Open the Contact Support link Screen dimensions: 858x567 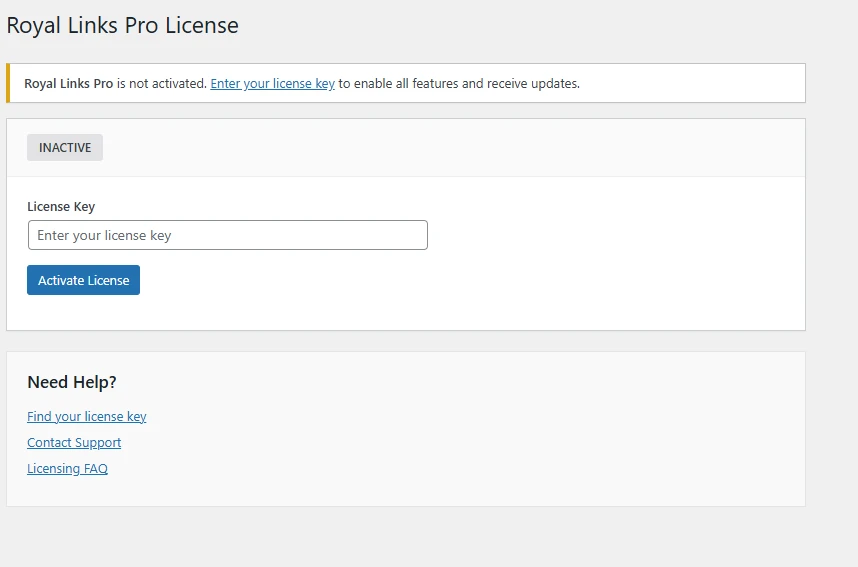tap(74, 443)
